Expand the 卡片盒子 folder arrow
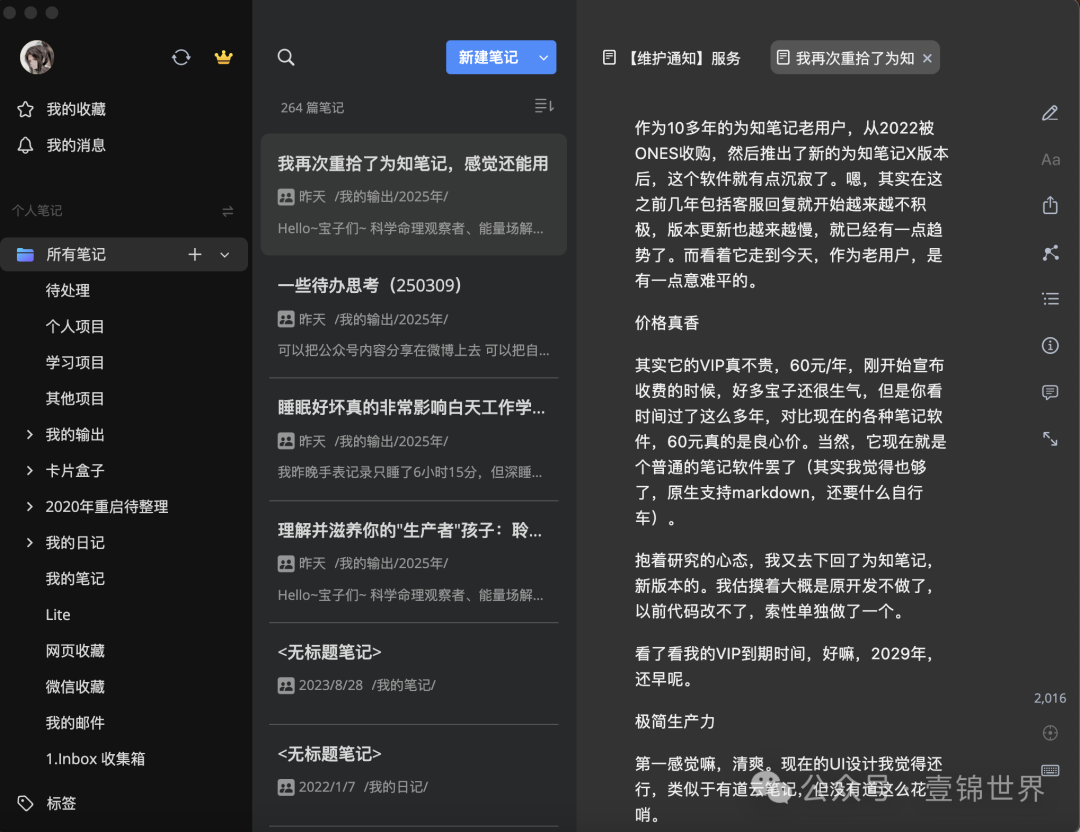The image size is (1080, 832). (x=29, y=470)
